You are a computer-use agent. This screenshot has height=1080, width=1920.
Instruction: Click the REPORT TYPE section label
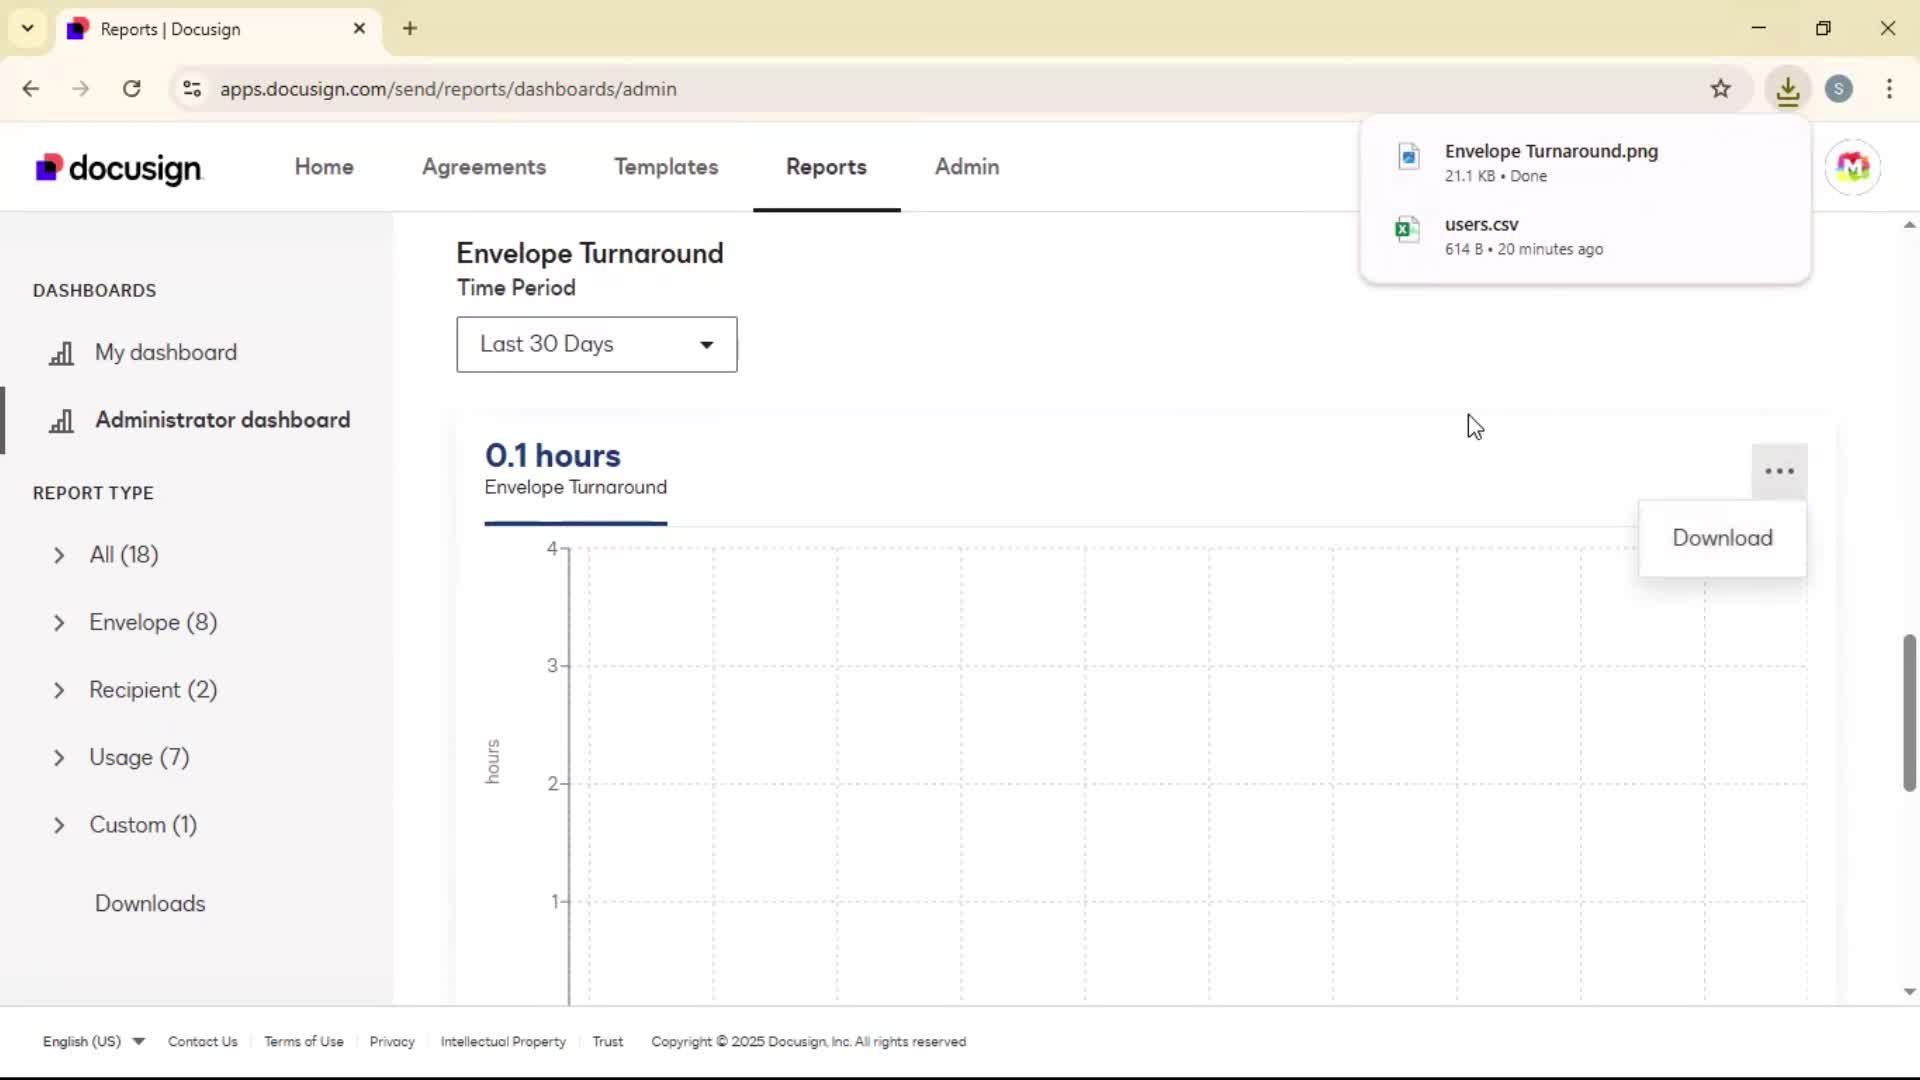(93, 493)
